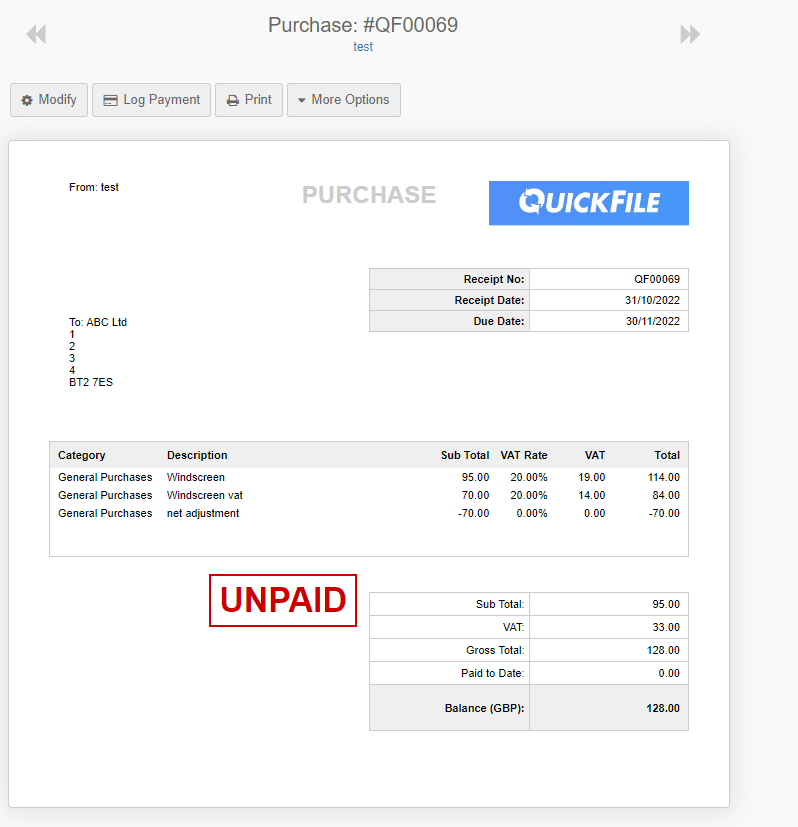798x827 pixels.
Task: Go to next purchase using double-right arrow
Action: [690, 34]
